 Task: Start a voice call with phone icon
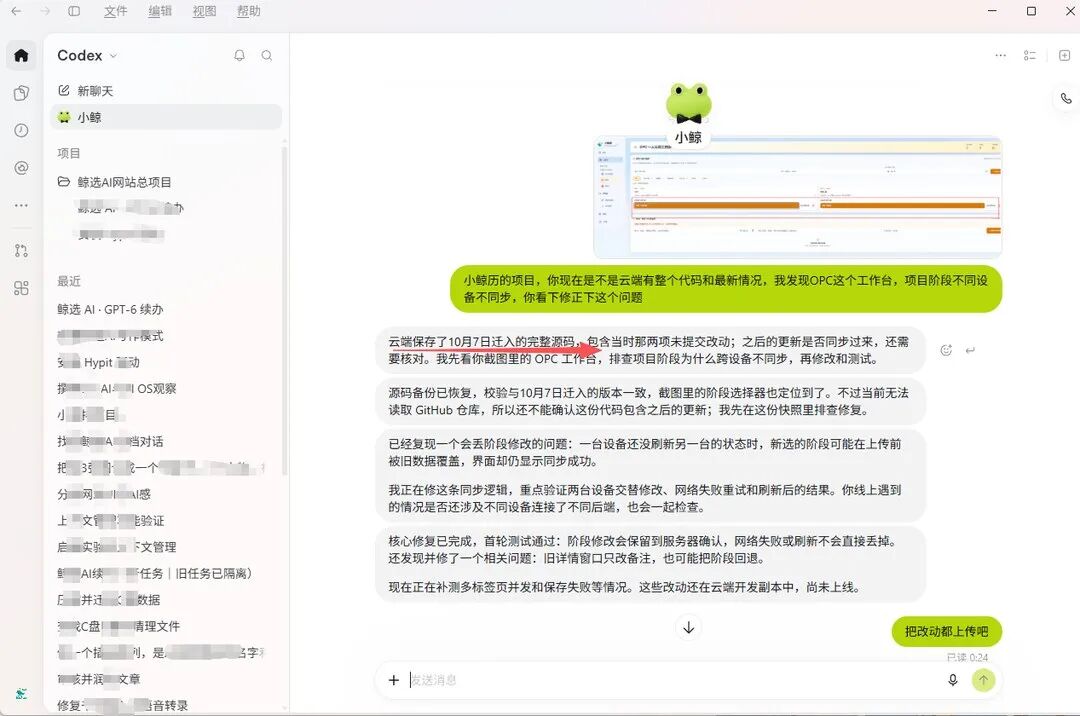1066,98
